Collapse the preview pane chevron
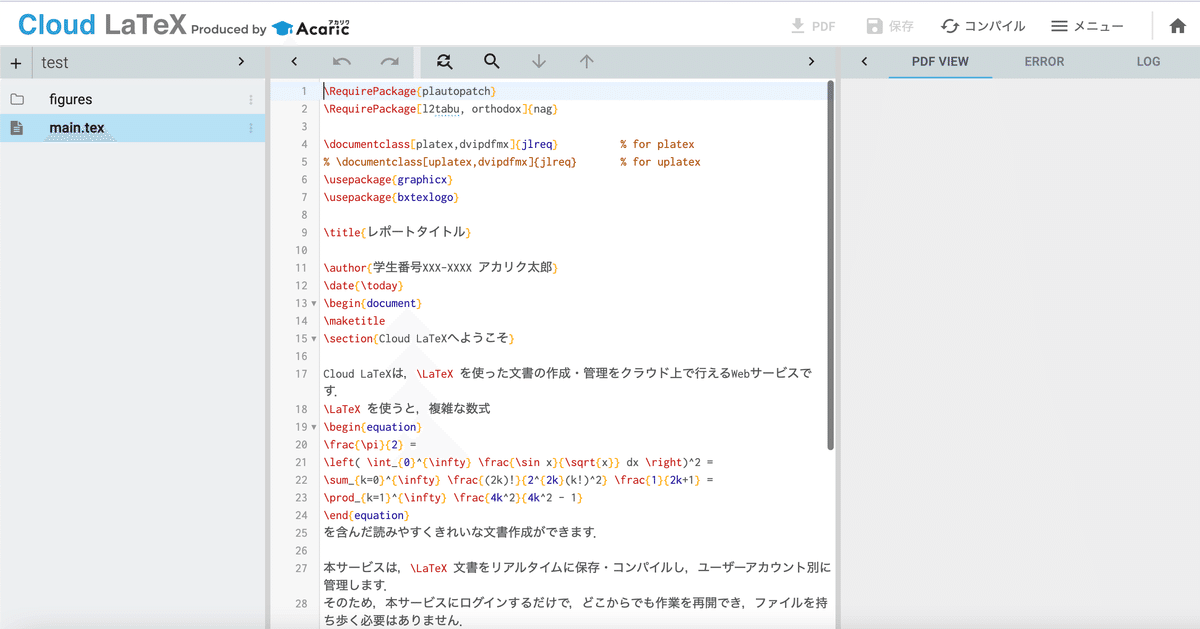The height and width of the screenshot is (629, 1200). 864,62
